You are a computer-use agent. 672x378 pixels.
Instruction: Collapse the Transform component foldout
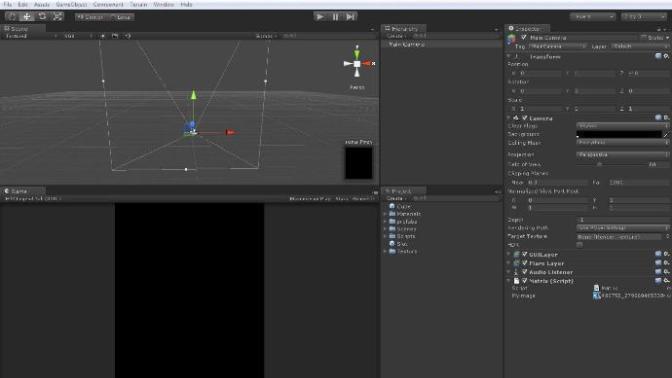(x=509, y=56)
